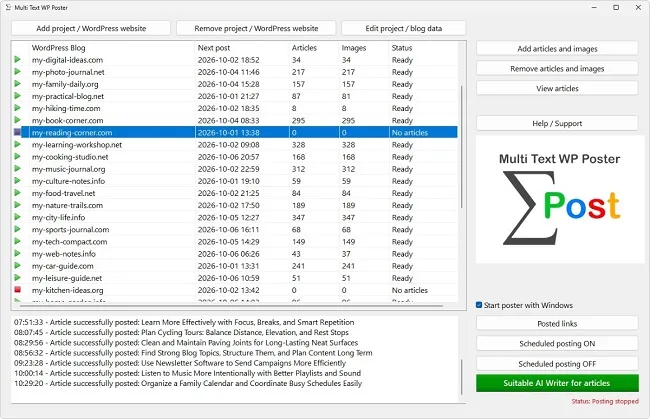Click stop icon for my-reading-corner.com
Image resolution: width=650 pixels, height=419 pixels.
(17, 132)
